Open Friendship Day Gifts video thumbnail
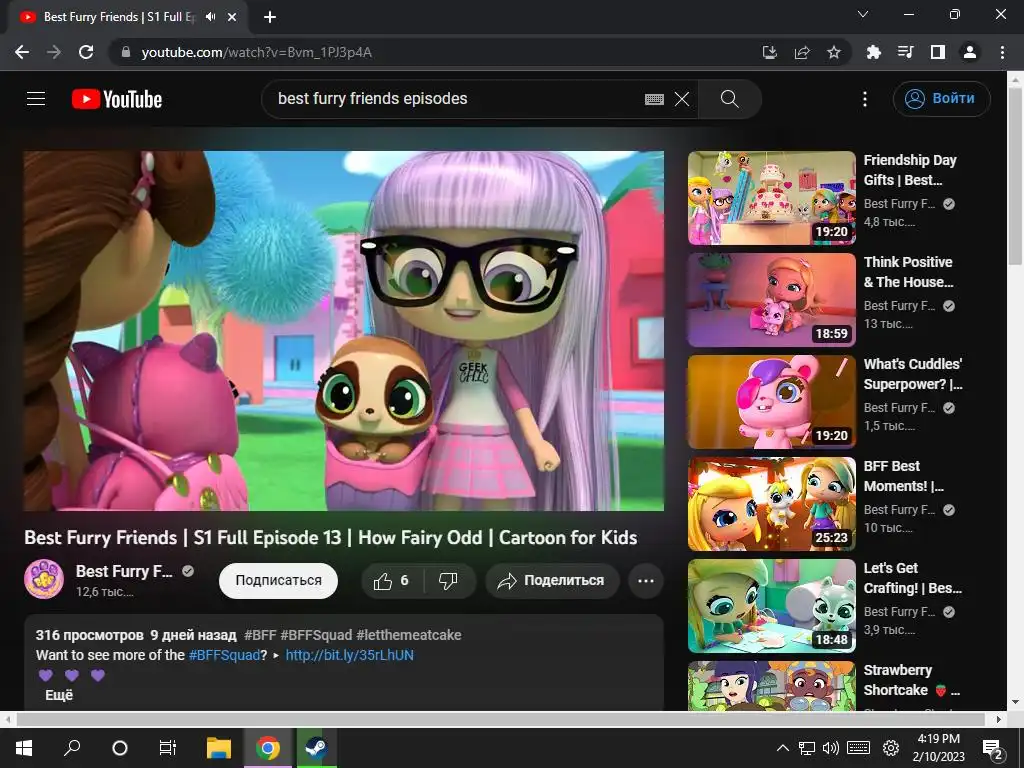Viewport: 1024px width, 768px height. 771,198
